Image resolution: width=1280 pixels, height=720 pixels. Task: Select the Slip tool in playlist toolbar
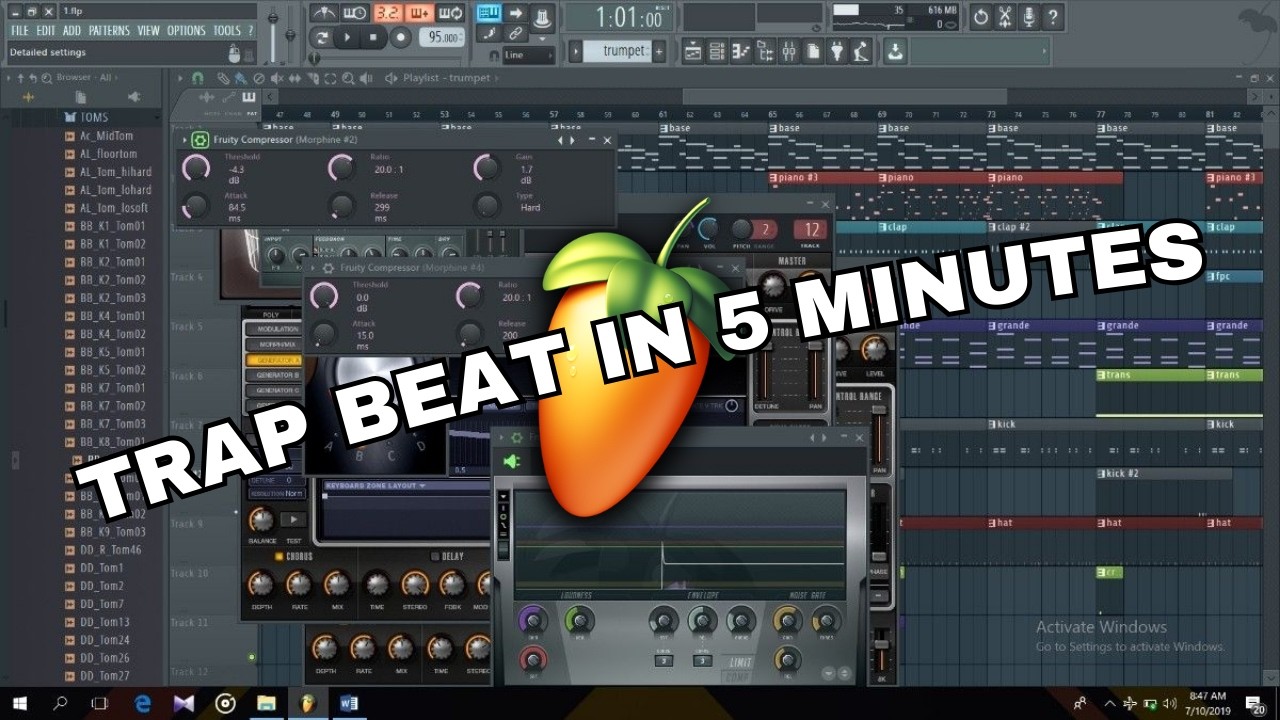[295, 78]
